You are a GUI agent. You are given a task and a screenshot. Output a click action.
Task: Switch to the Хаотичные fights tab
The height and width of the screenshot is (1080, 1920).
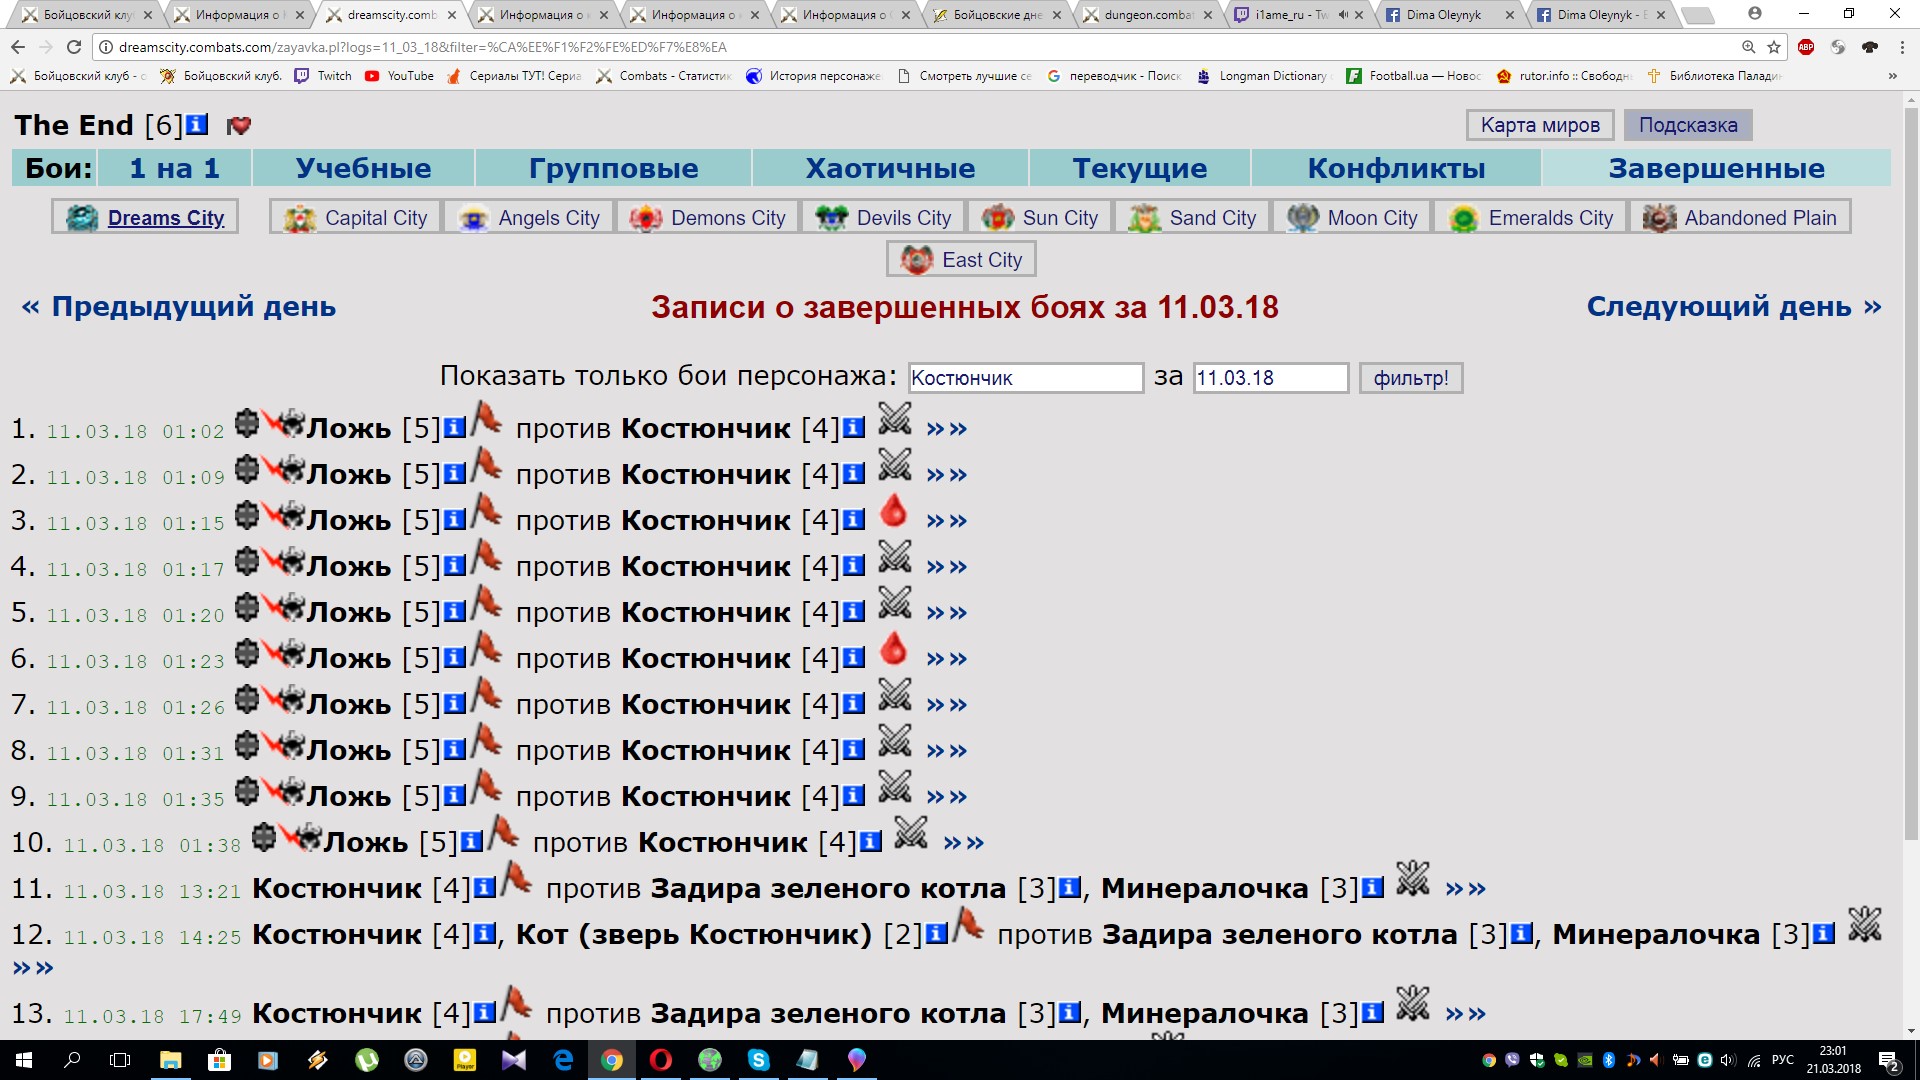click(x=890, y=168)
